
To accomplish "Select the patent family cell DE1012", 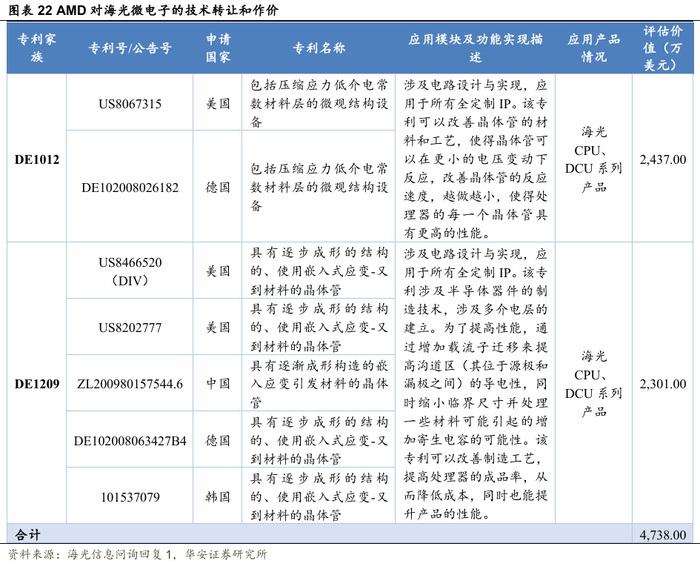I will [37, 159].
